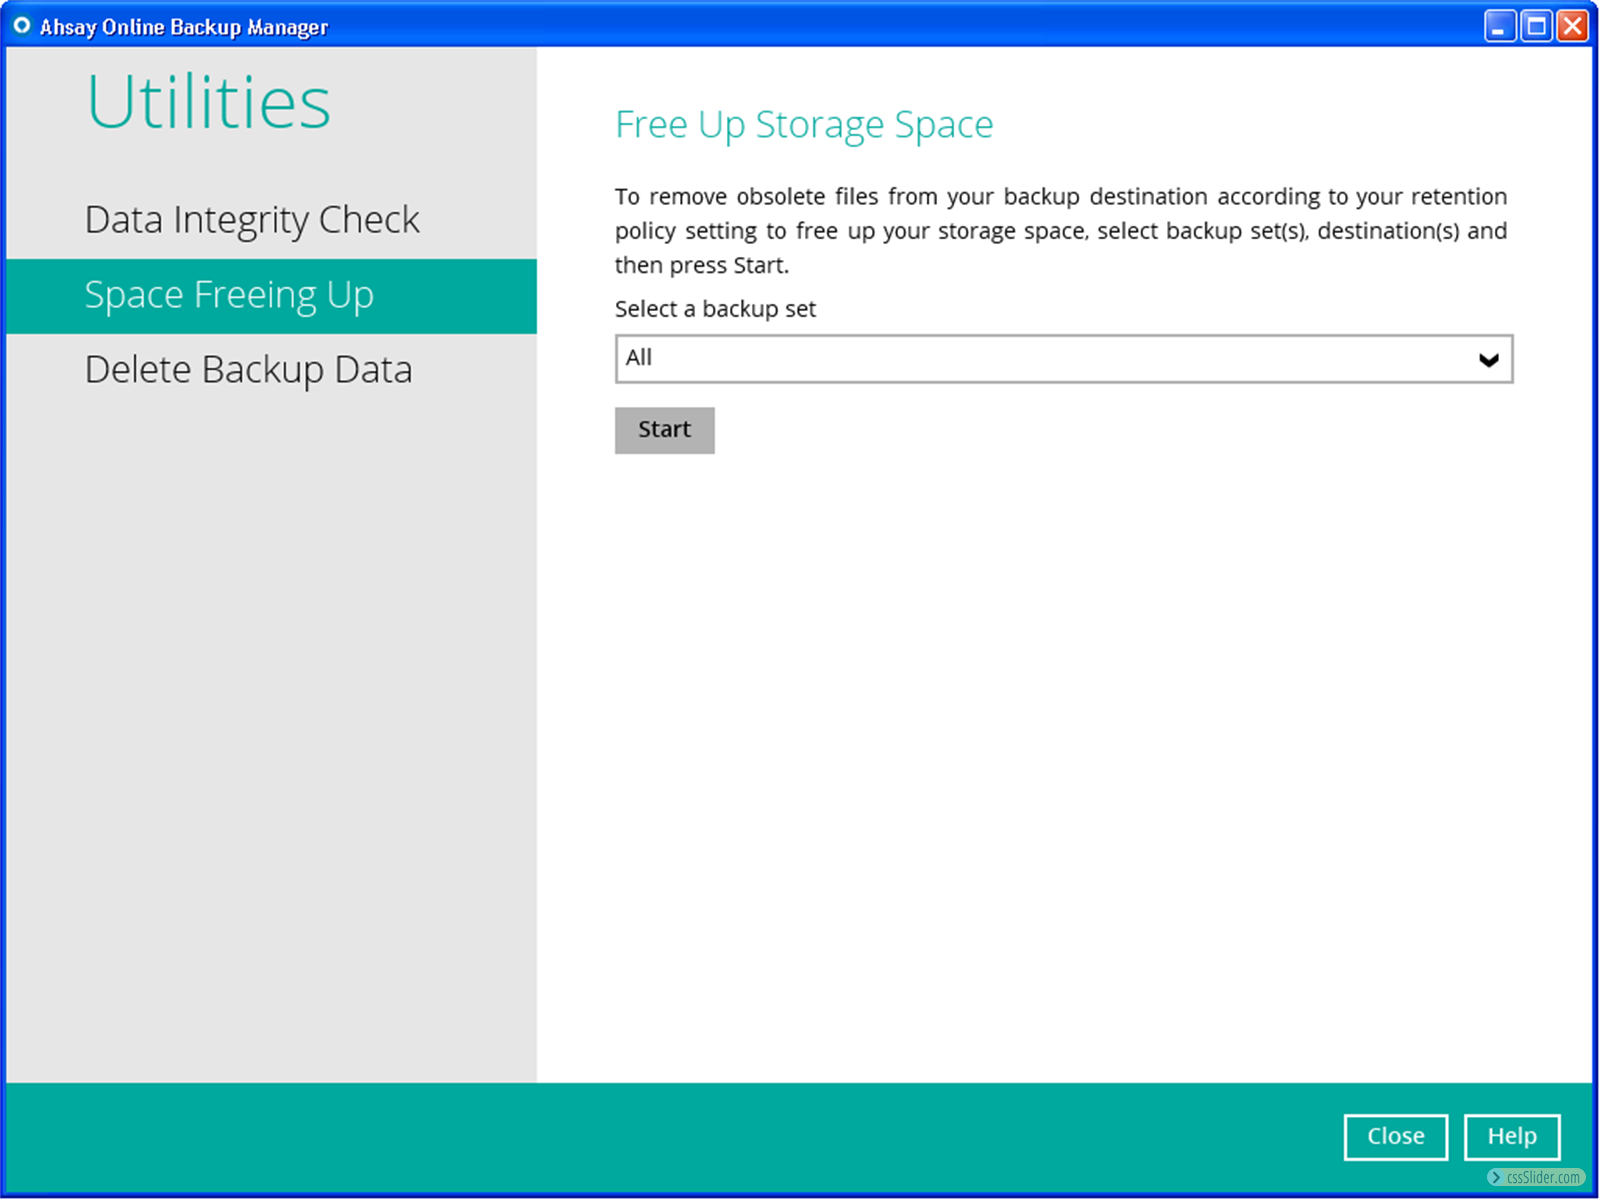The image size is (1600, 1200).
Task: Click the retention policy description paragraph
Action: (x=1060, y=231)
